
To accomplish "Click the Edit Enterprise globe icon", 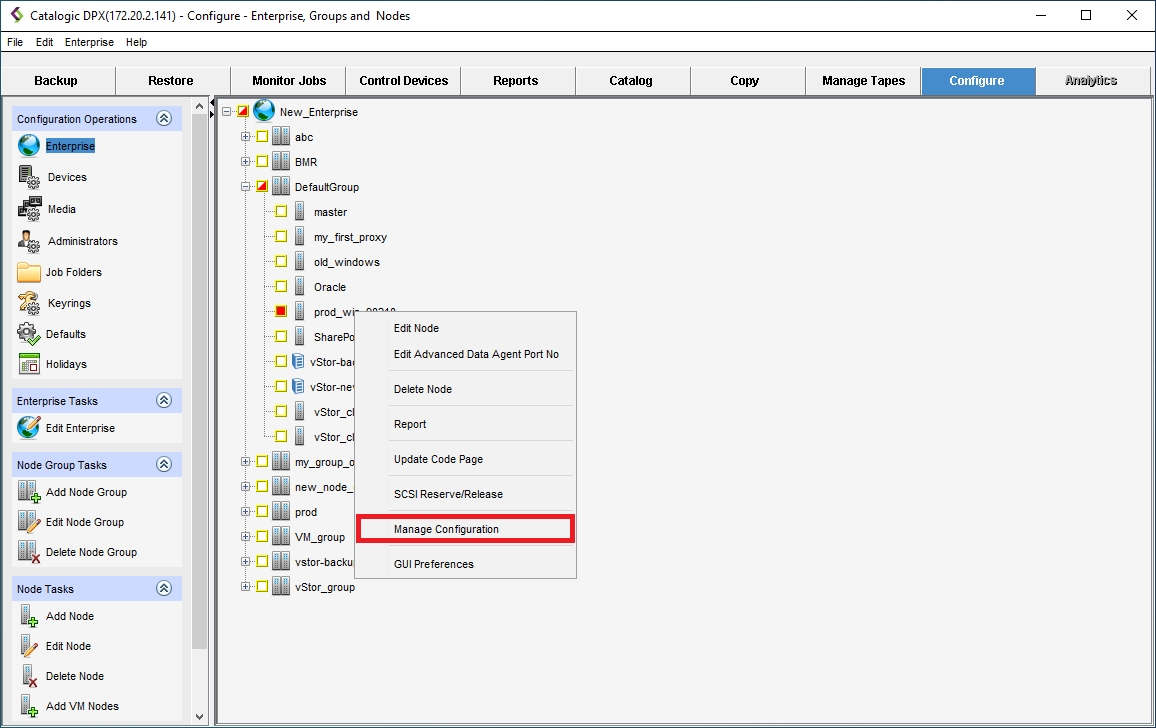I will (29, 428).
